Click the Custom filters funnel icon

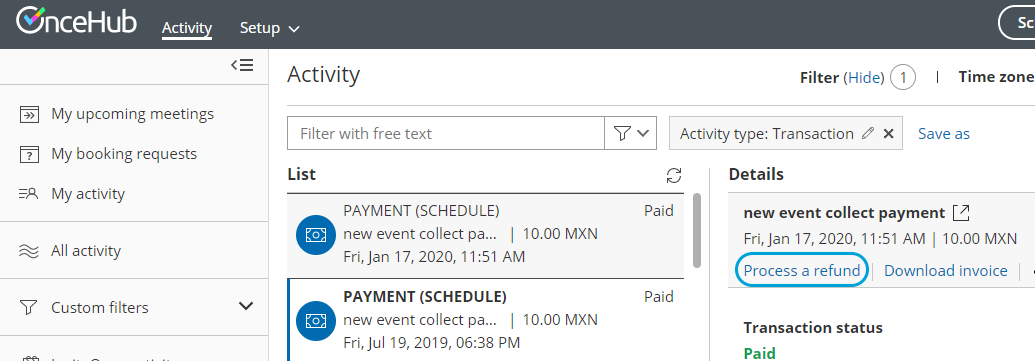point(28,308)
